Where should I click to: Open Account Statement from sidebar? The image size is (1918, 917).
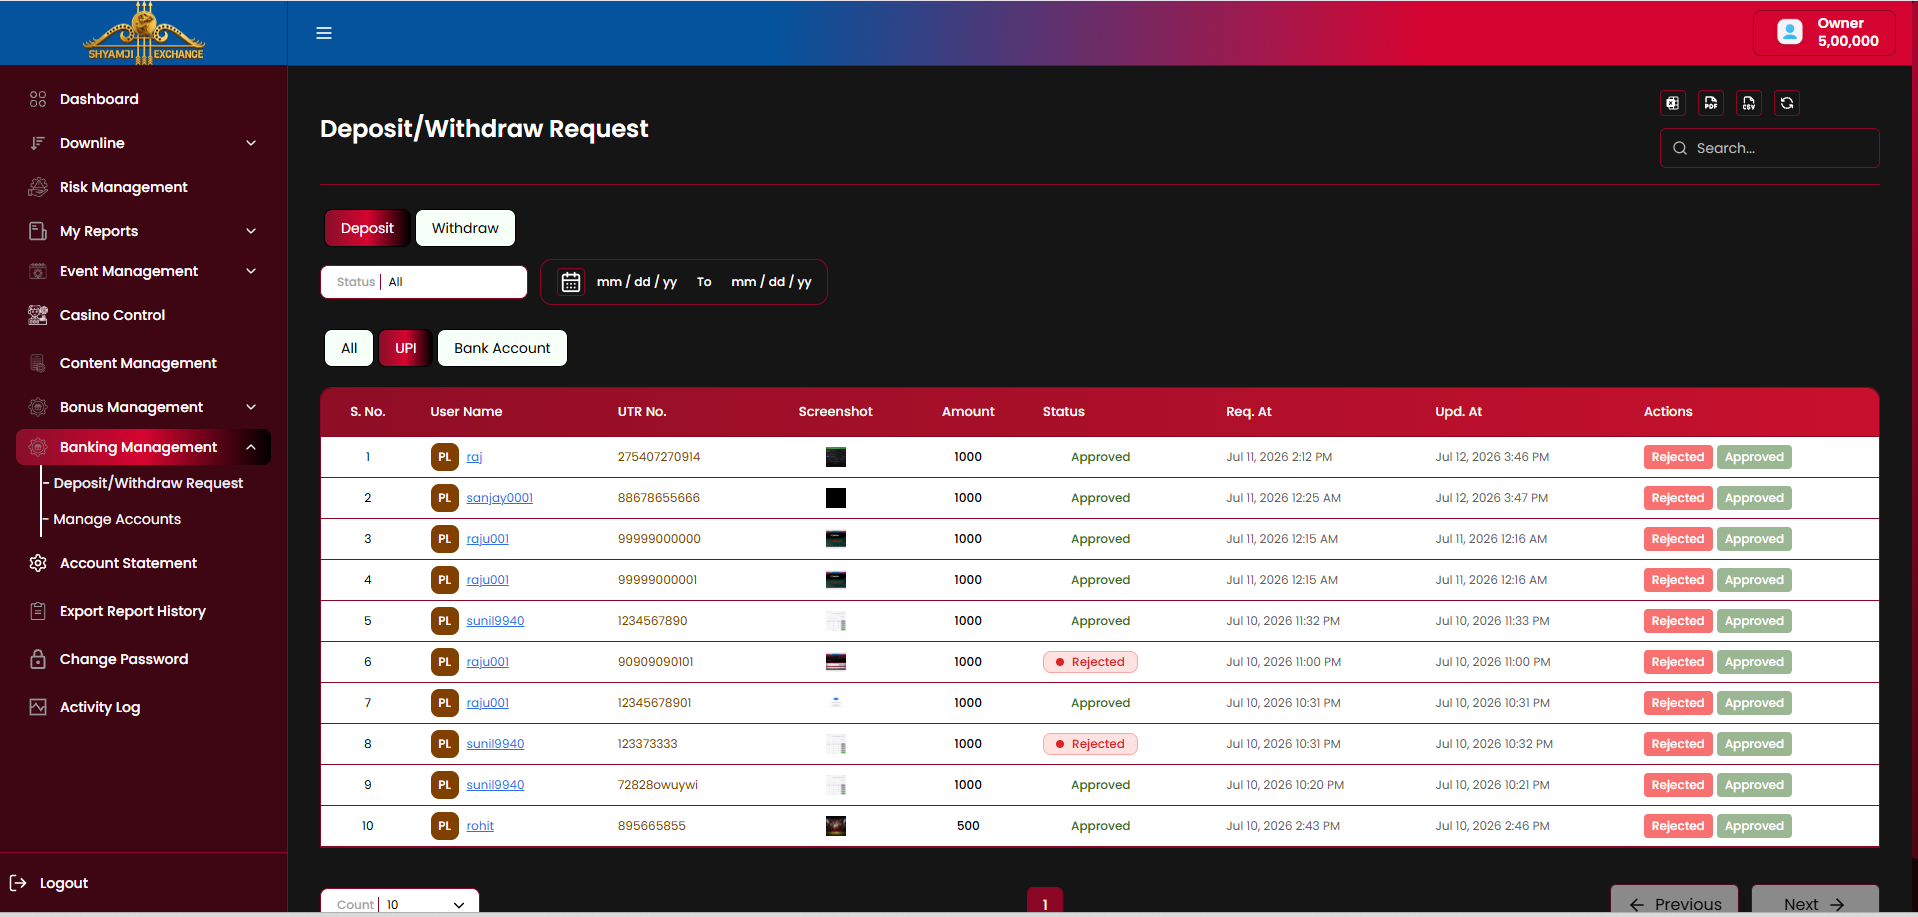point(128,563)
